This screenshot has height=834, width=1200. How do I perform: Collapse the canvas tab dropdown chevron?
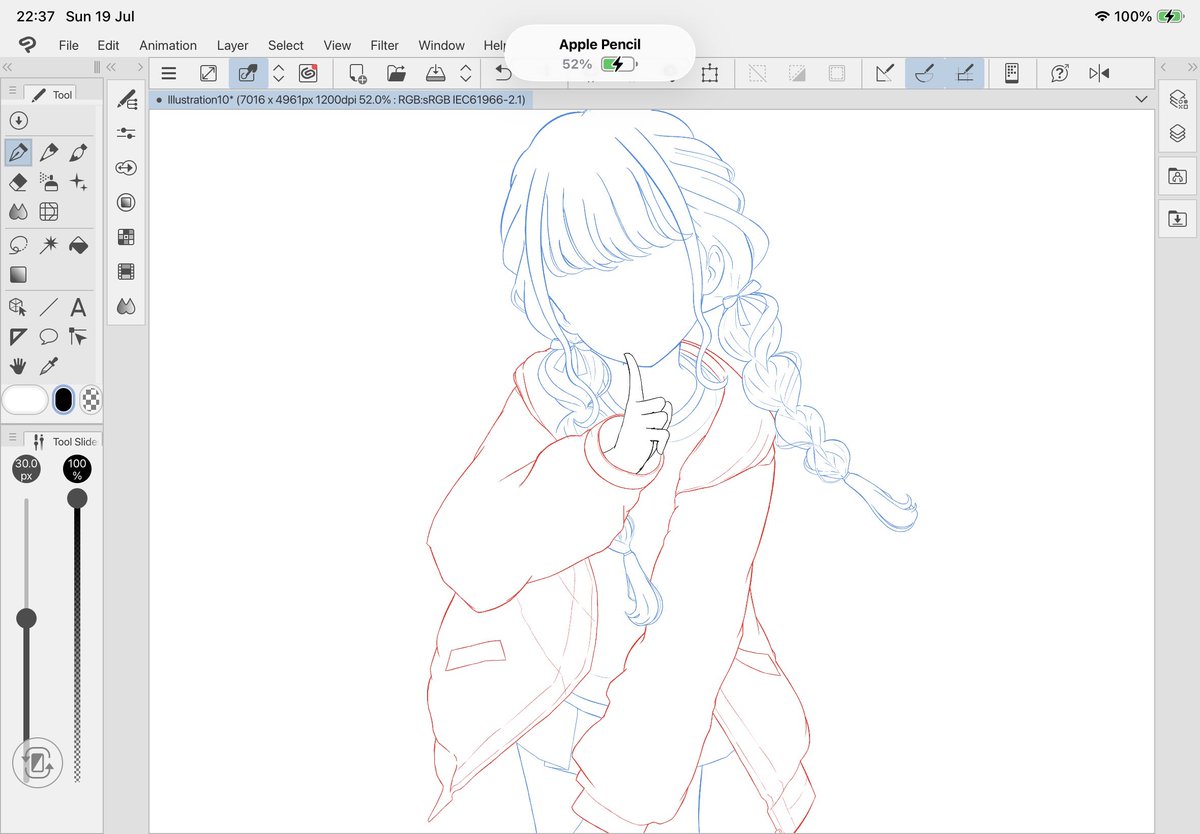[1142, 99]
